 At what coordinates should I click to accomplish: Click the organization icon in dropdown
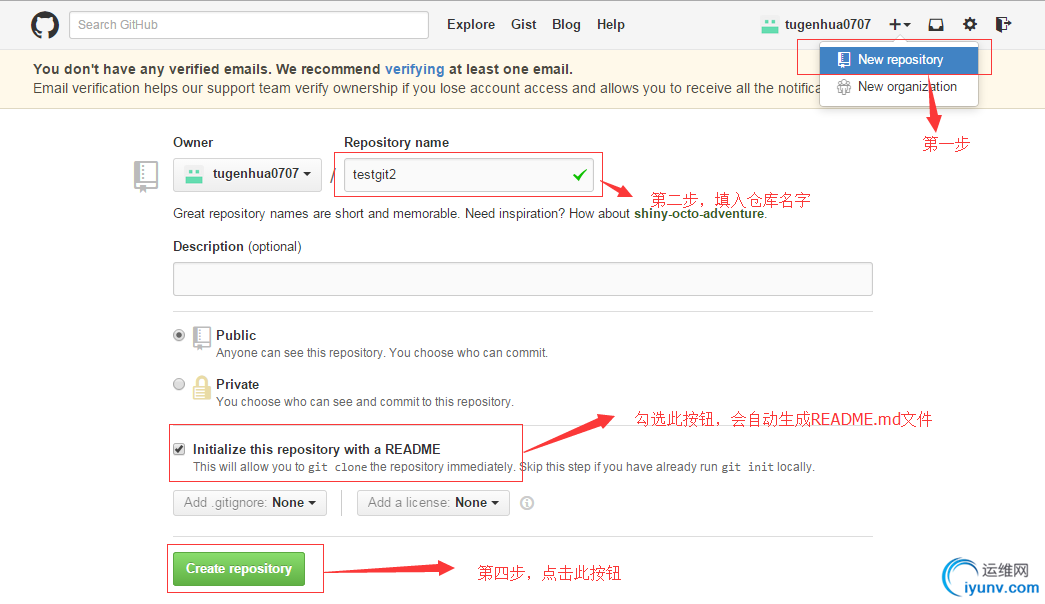(x=844, y=87)
